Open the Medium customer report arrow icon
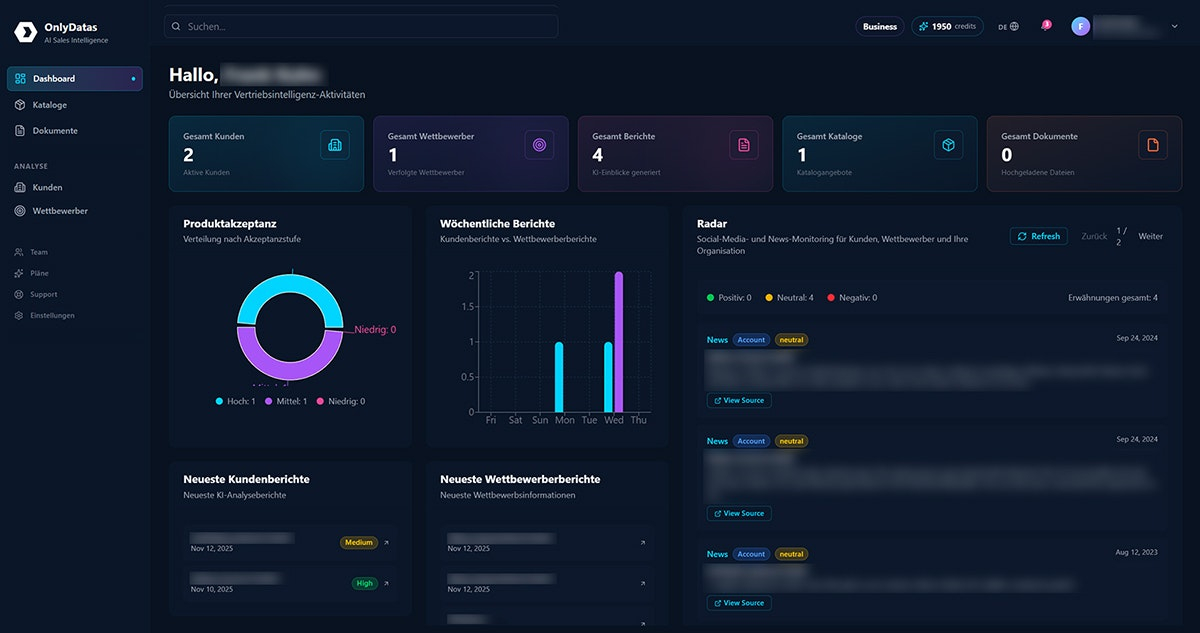 coord(387,543)
